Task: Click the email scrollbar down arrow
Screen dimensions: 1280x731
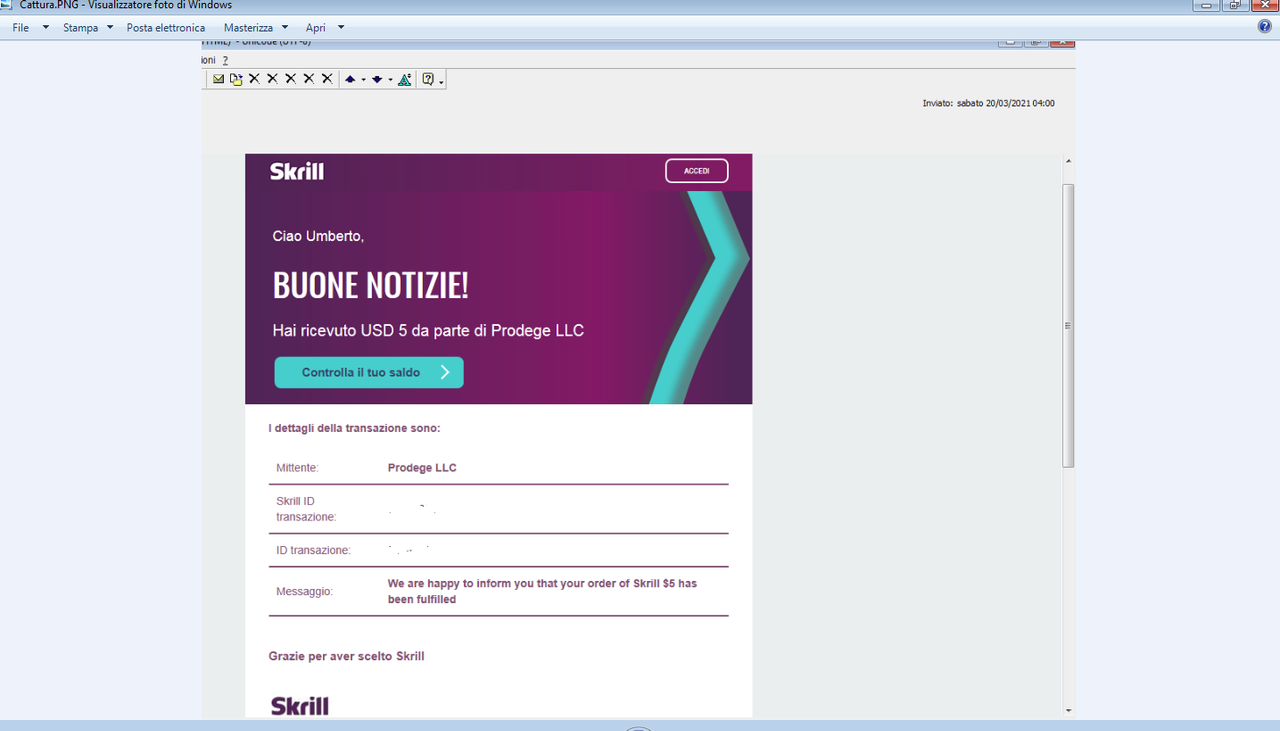Action: pyautogui.click(x=1068, y=710)
